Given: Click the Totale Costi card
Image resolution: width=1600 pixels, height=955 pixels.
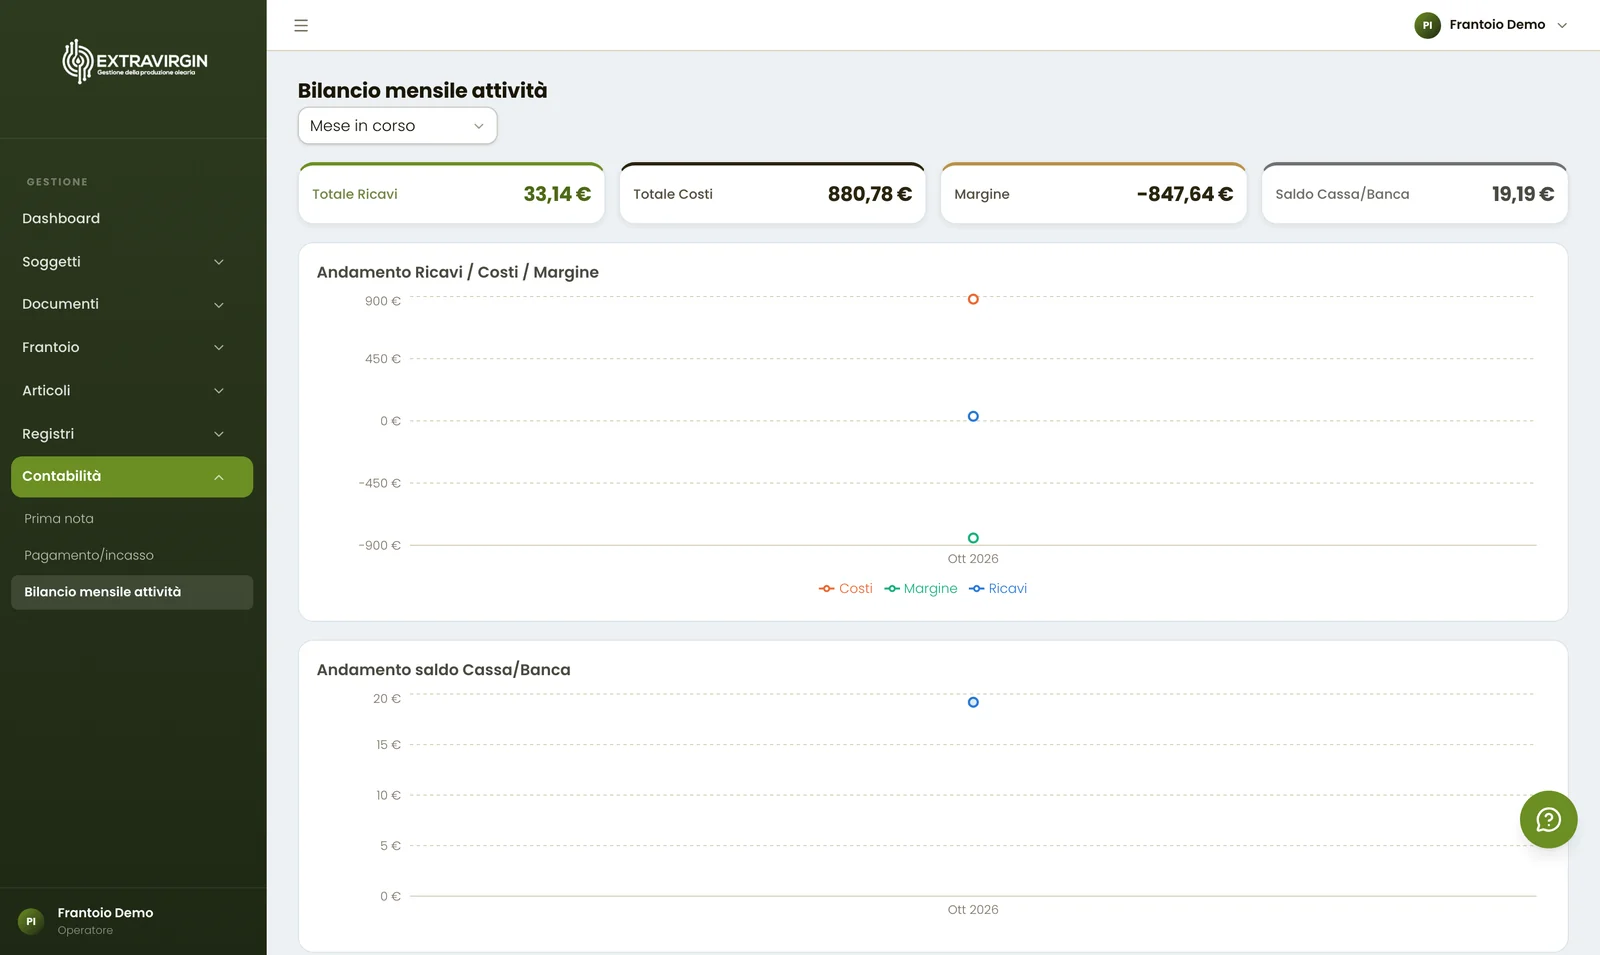Looking at the screenshot, I should [772, 193].
